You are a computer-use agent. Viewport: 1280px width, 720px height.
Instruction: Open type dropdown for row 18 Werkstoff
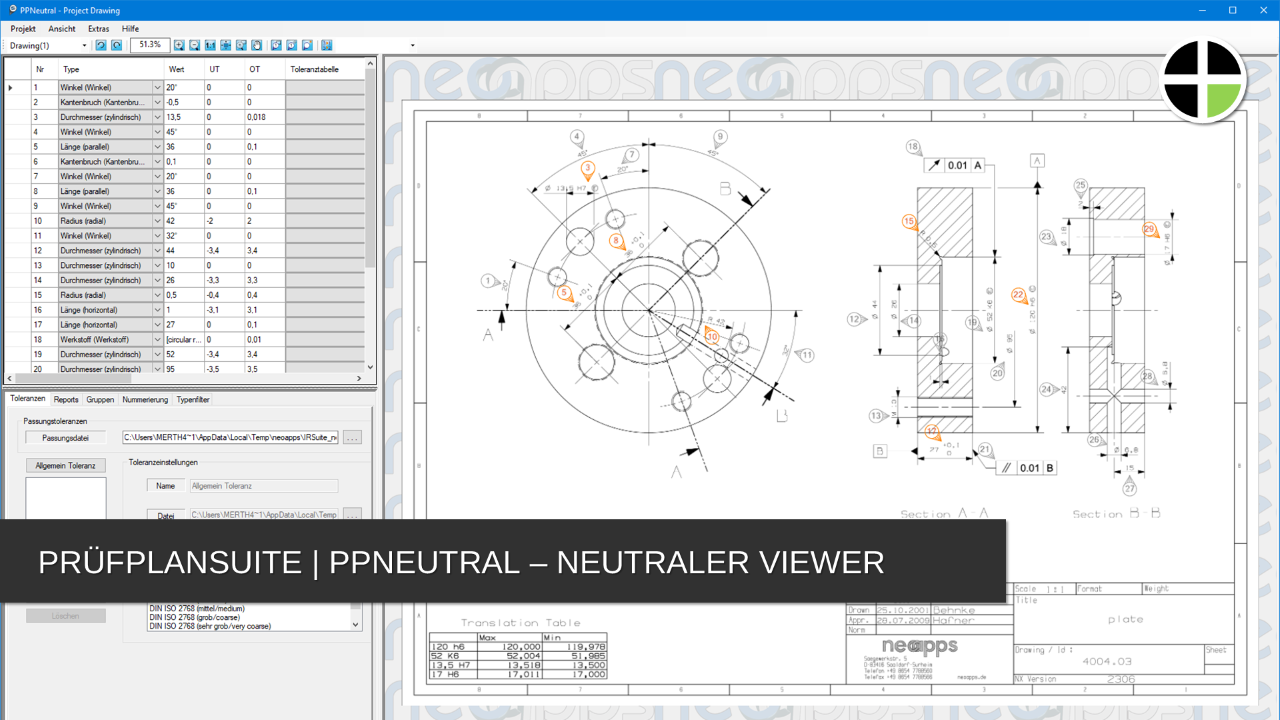[157, 339]
